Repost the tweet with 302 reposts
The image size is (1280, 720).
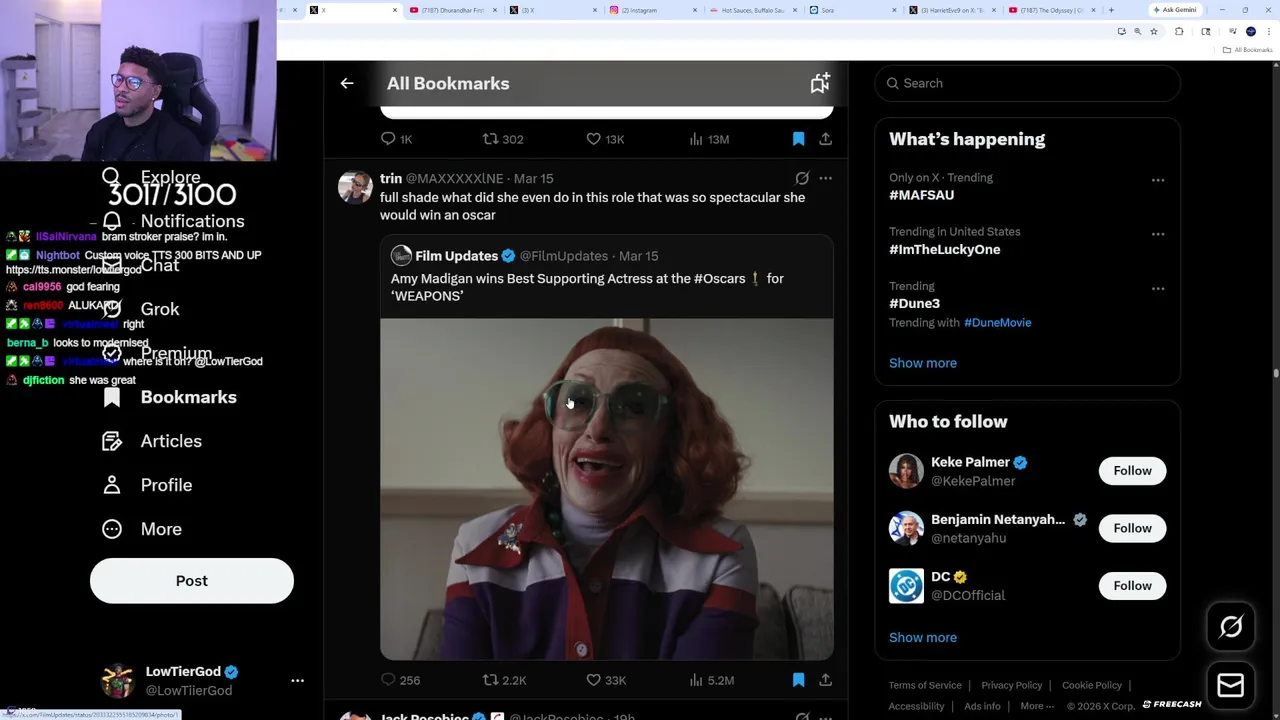[503, 139]
